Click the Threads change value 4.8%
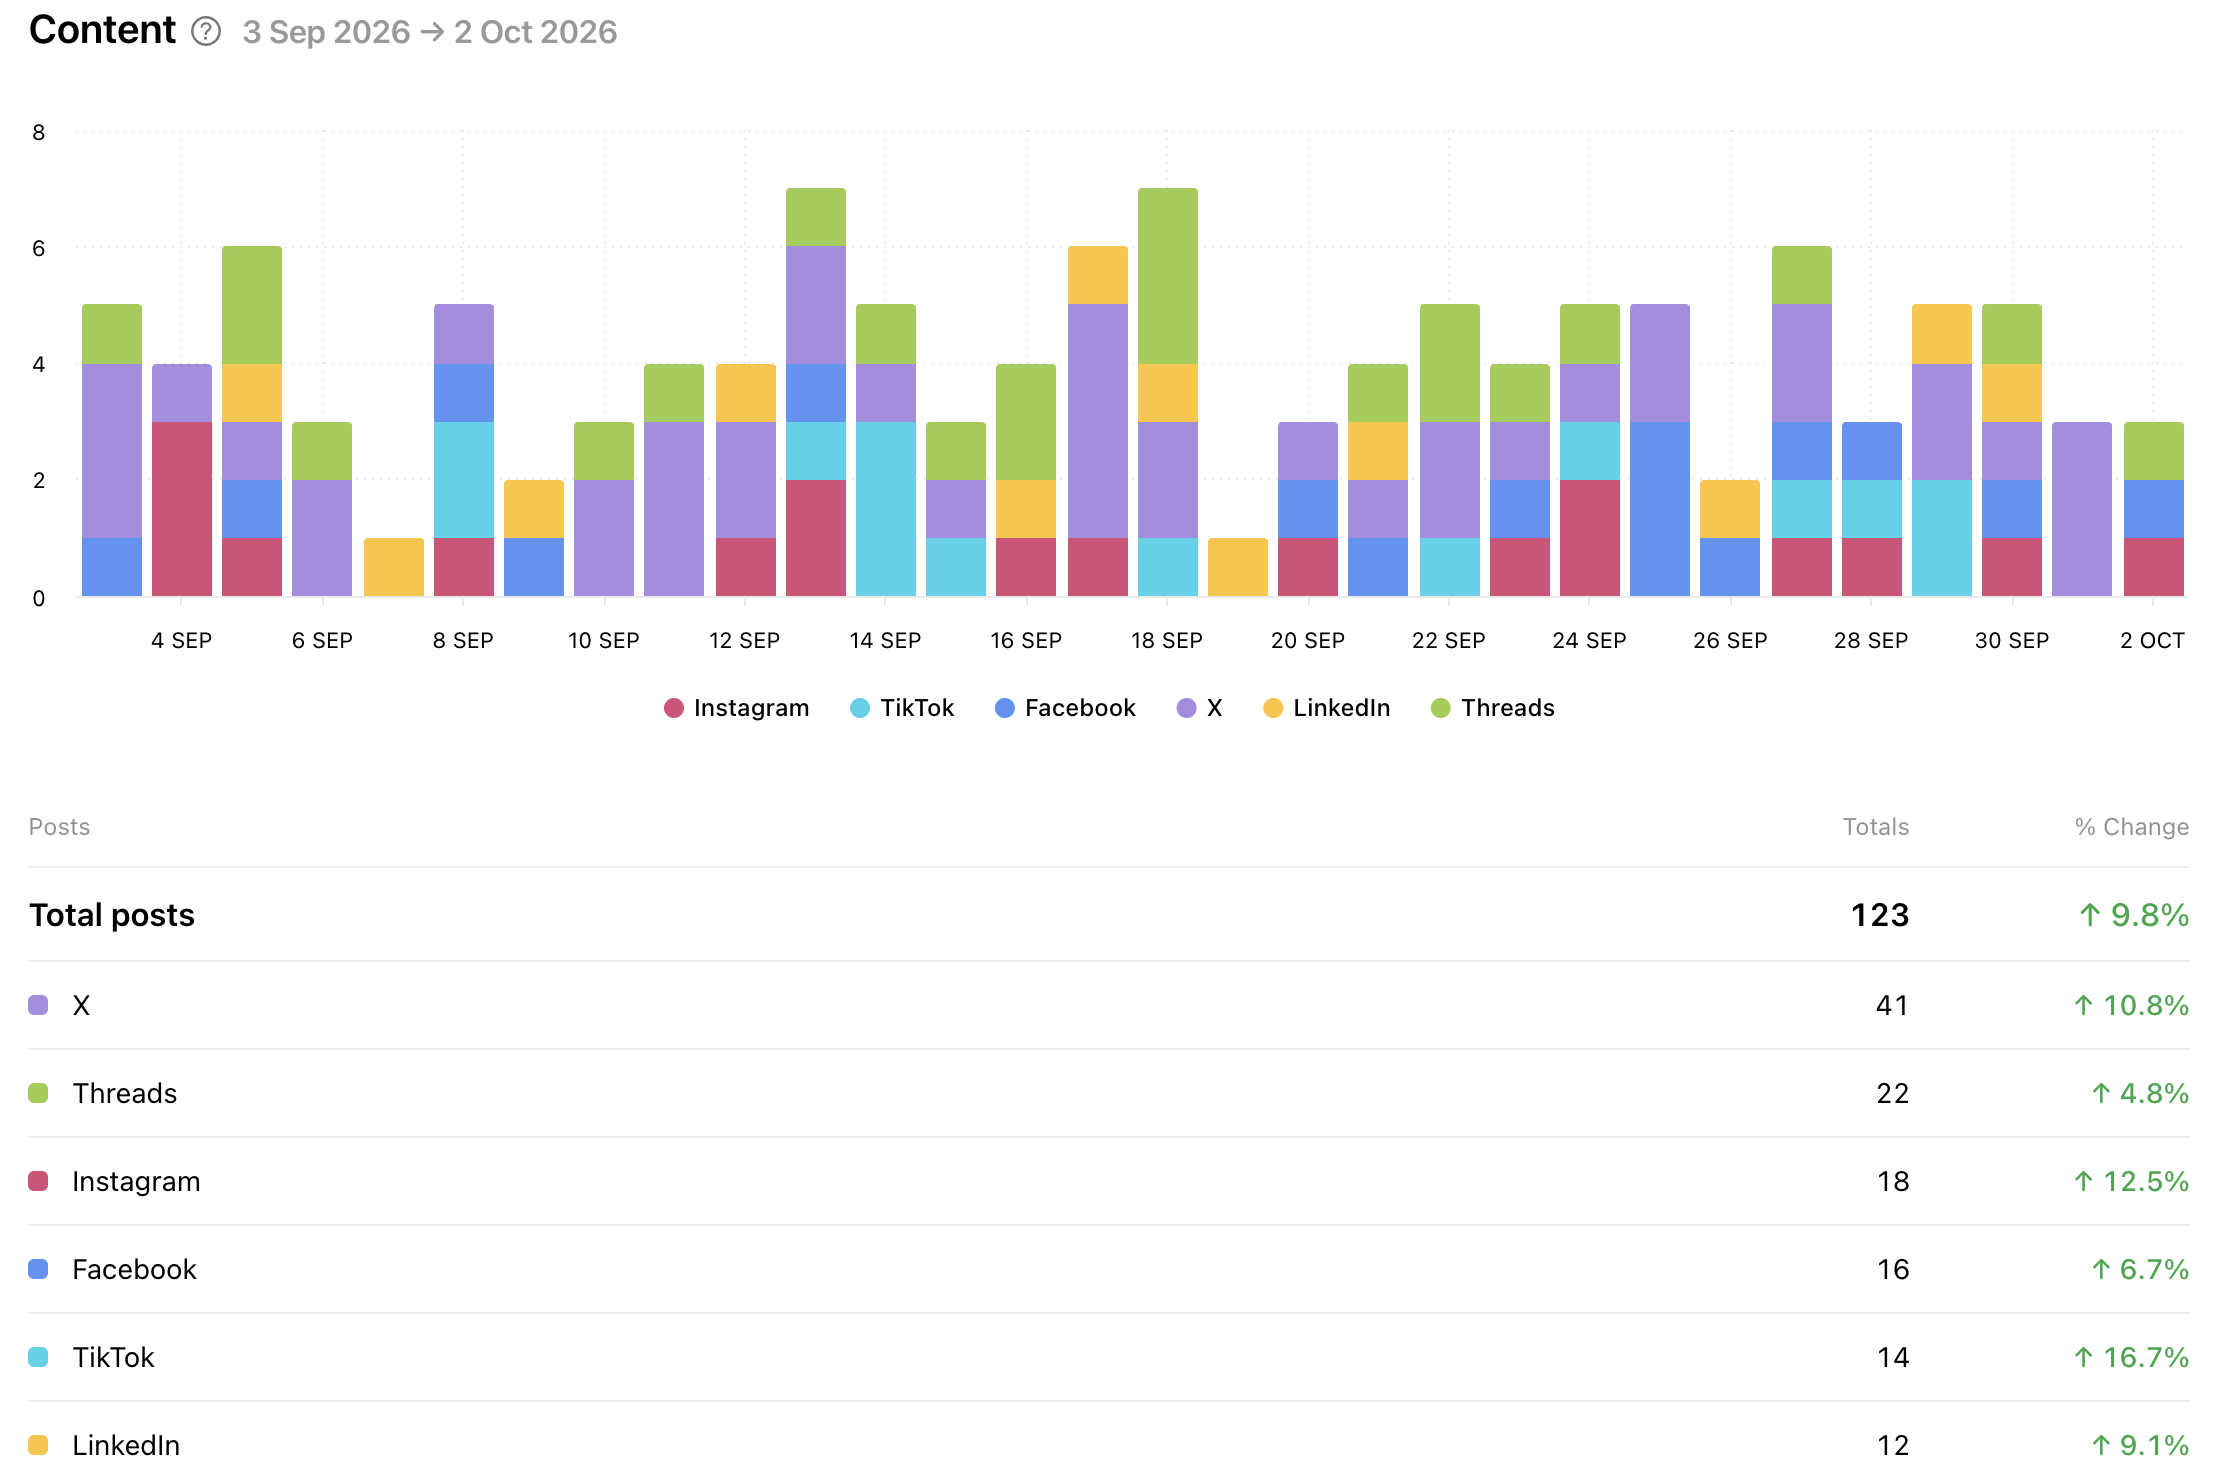This screenshot has width=2220, height=1482. pyautogui.click(x=2140, y=1093)
